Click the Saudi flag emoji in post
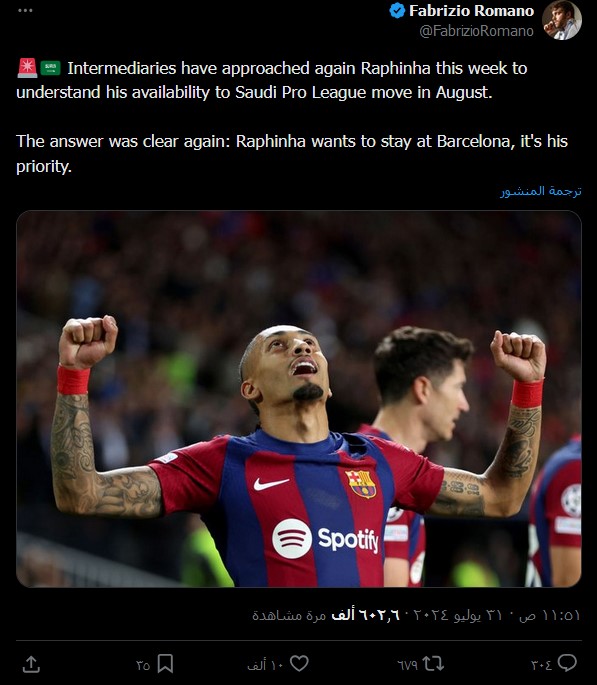 [51, 68]
